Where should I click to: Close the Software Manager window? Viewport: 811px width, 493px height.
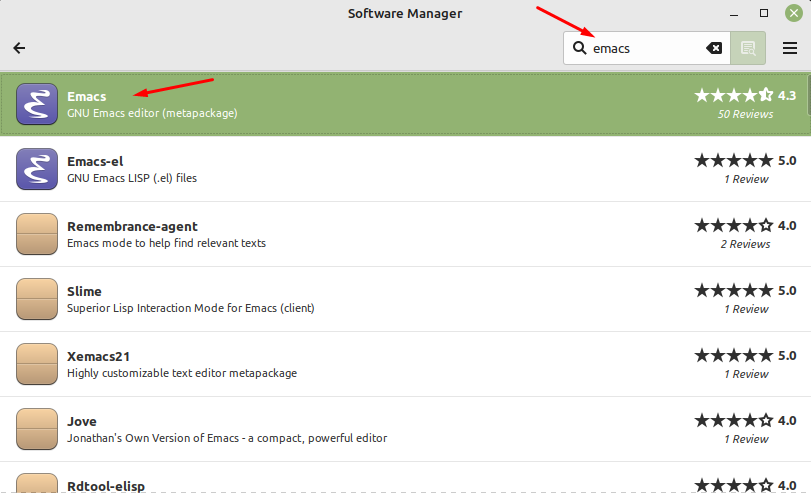(x=793, y=13)
